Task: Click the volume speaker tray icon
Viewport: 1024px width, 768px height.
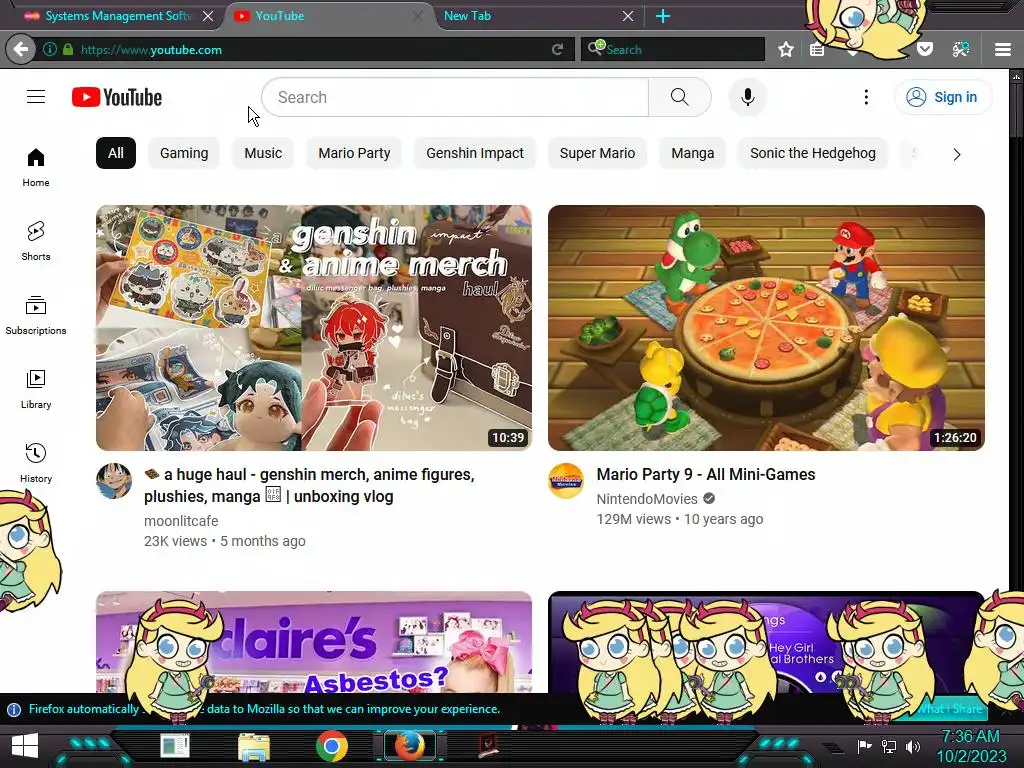Action: [x=913, y=746]
